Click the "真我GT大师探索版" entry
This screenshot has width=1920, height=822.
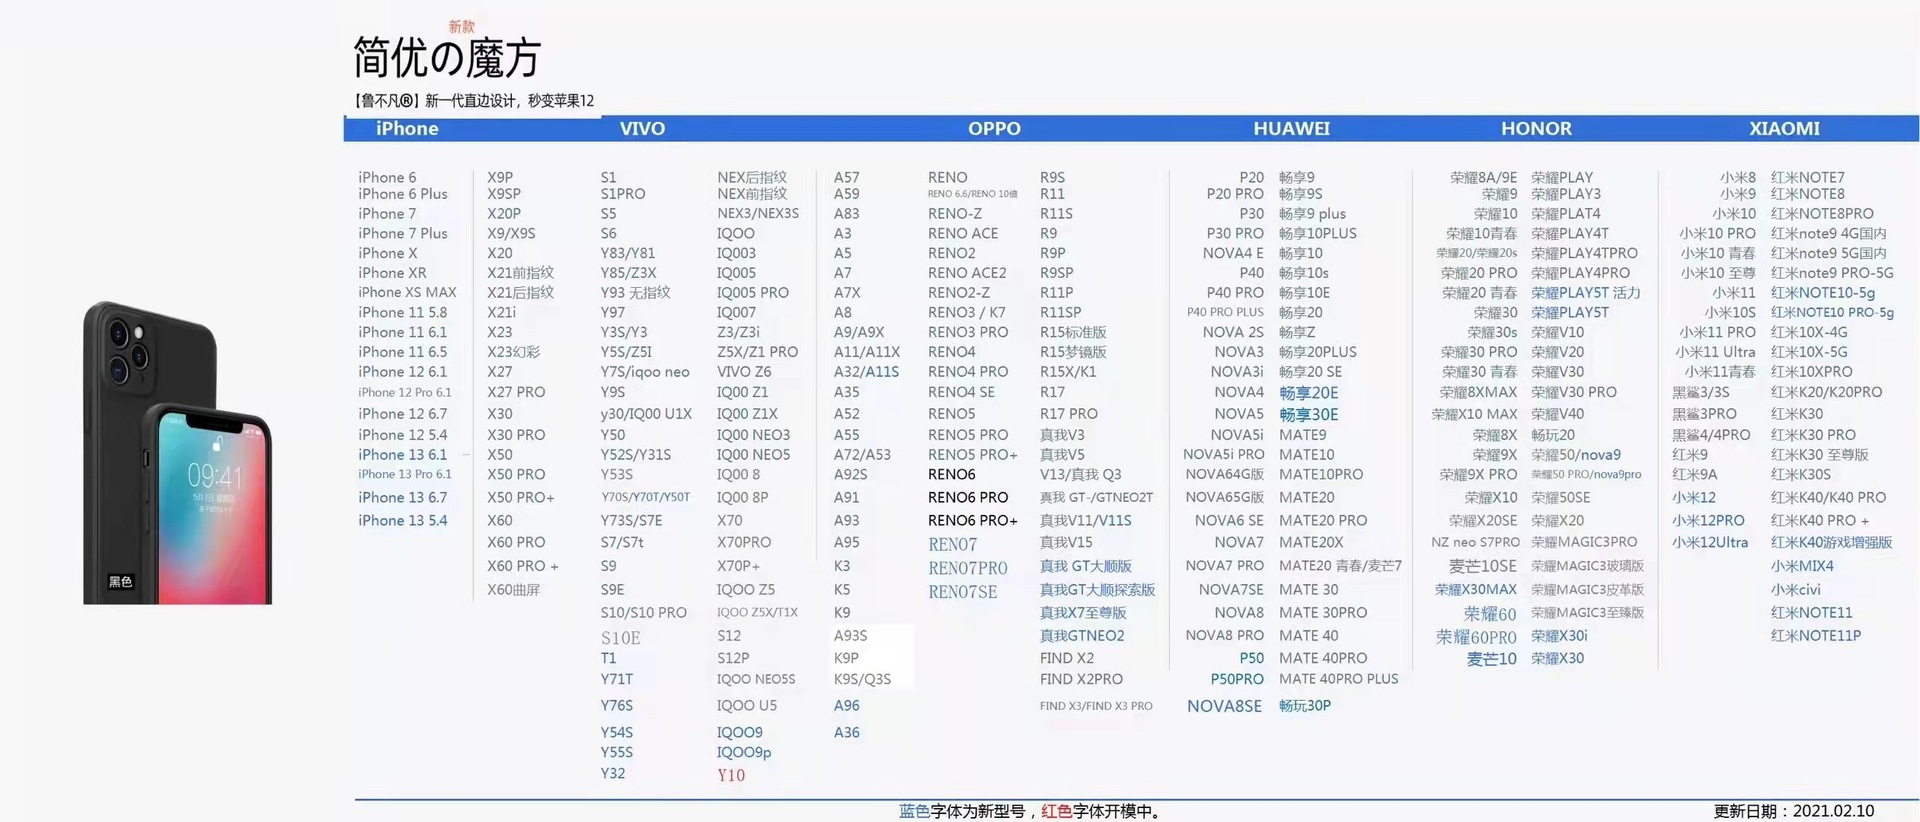point(1097,590)
